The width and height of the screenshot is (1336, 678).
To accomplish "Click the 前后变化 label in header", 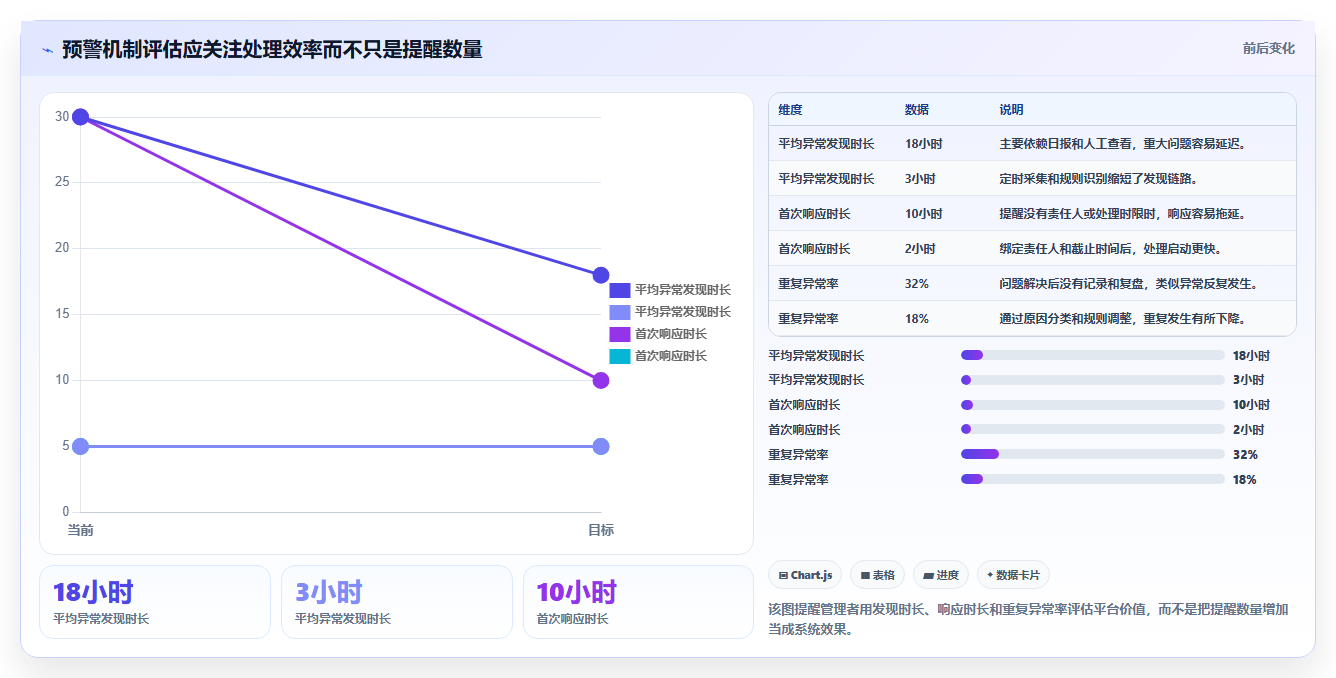I will click(x=1269, y=48).
